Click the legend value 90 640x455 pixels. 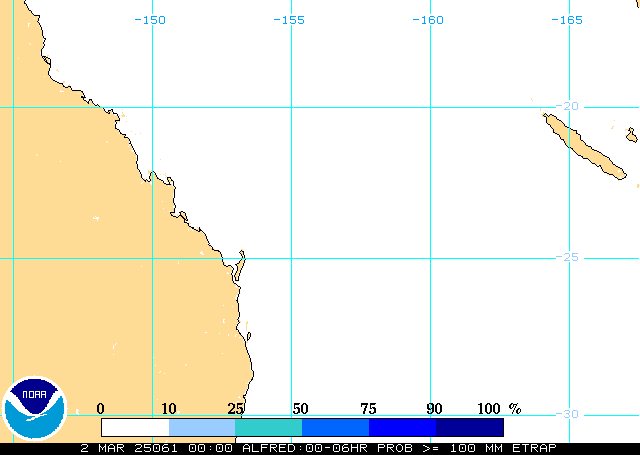pos(434,408)
